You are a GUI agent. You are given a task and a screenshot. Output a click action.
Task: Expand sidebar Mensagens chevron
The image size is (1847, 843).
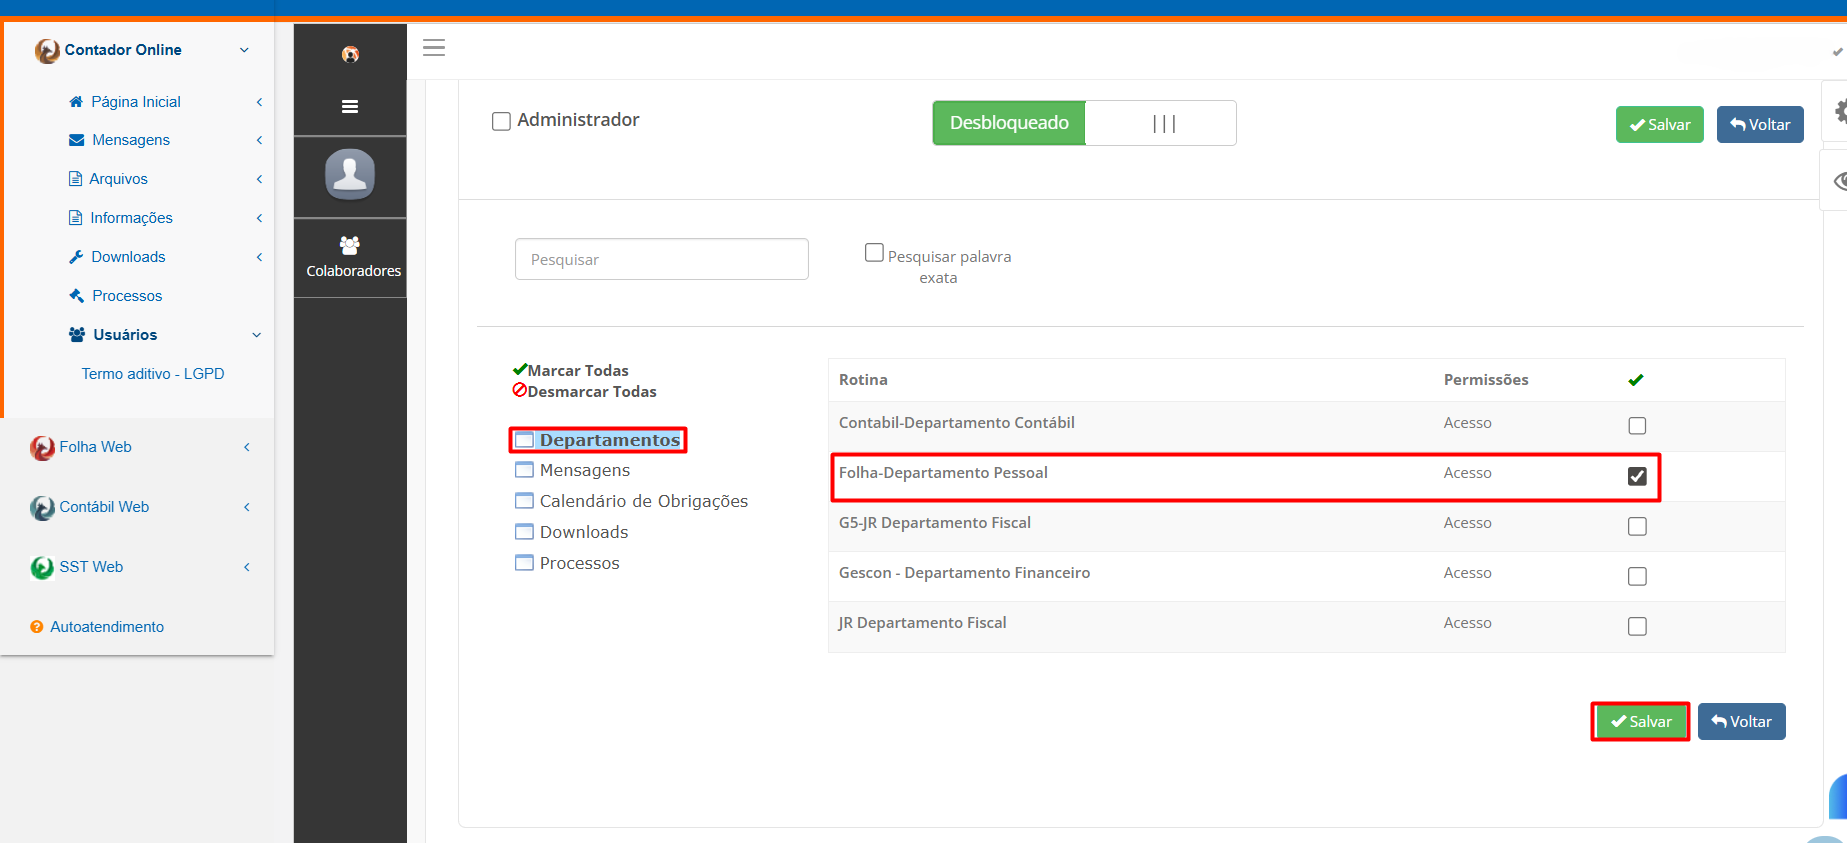(259, 140)
